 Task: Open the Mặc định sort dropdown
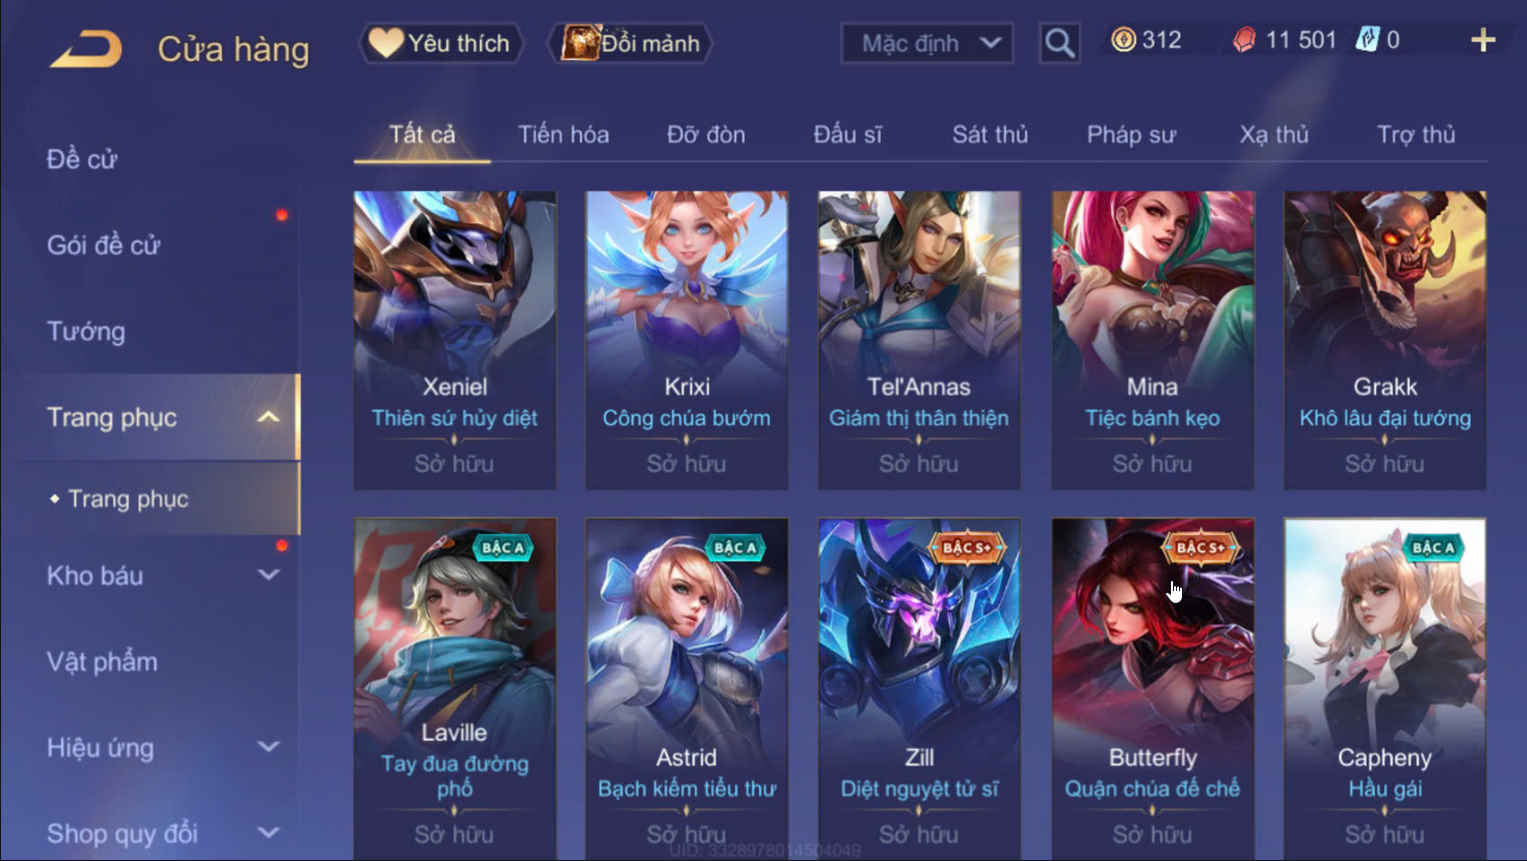coord(927,43)
